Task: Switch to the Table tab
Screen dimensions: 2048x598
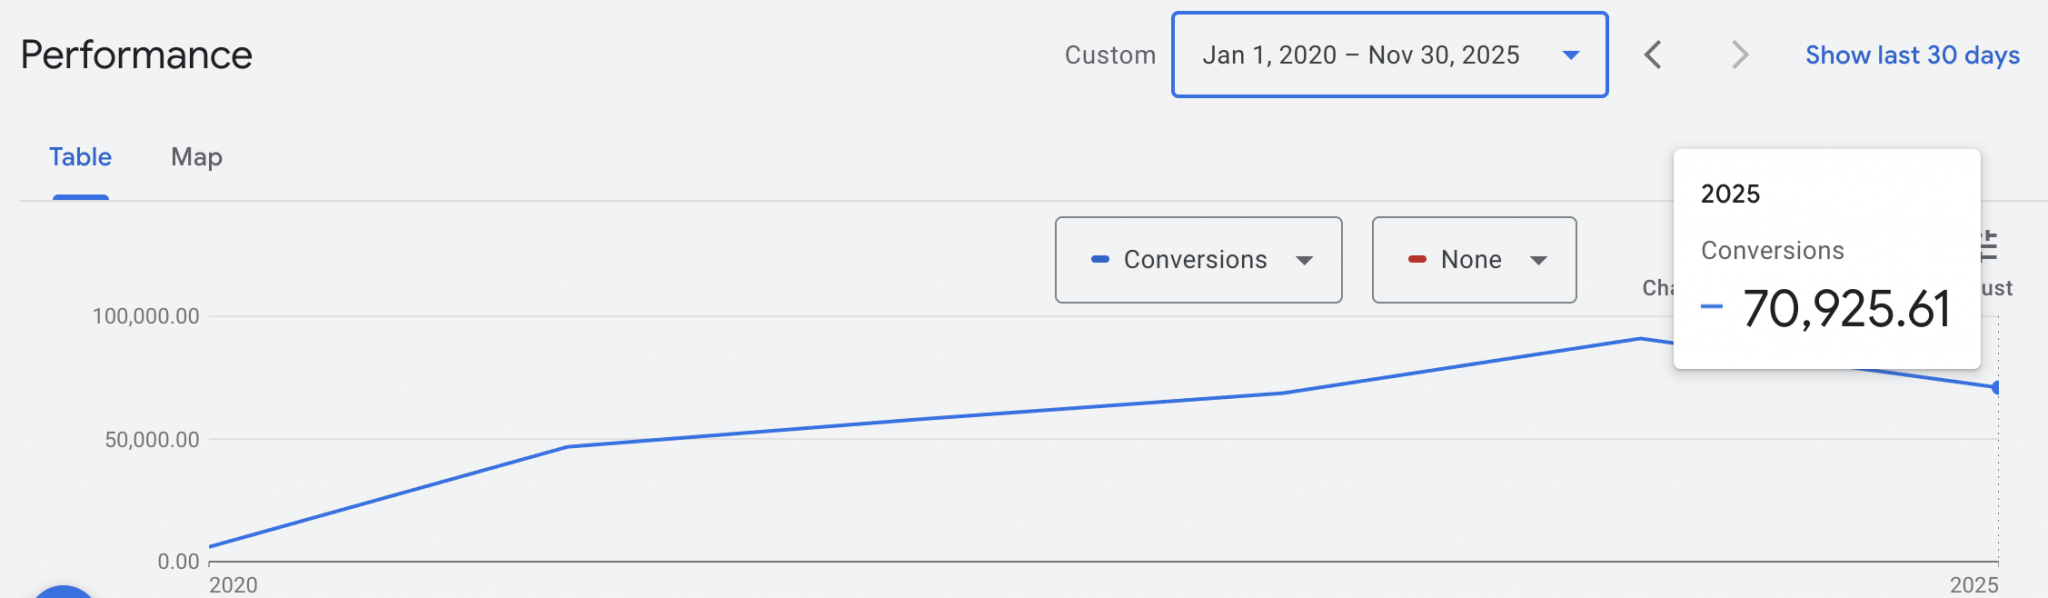Action: [80, 157]
